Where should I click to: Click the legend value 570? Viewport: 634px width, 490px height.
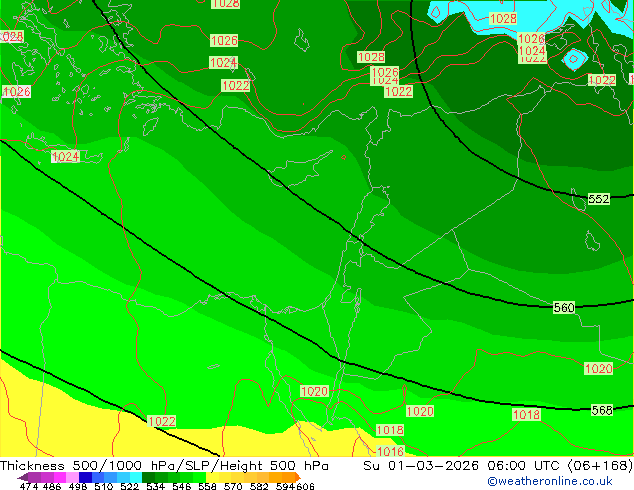pos(233,486)
